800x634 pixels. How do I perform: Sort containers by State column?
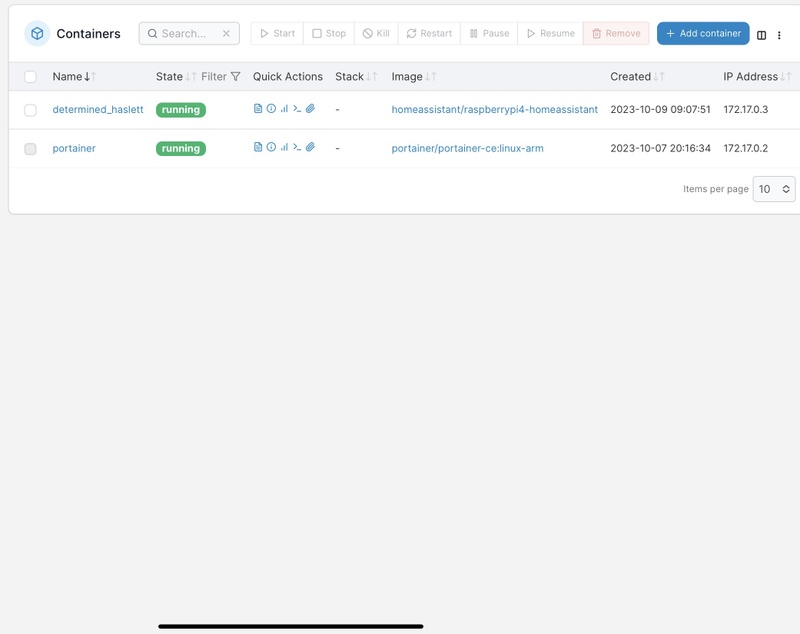176,77
